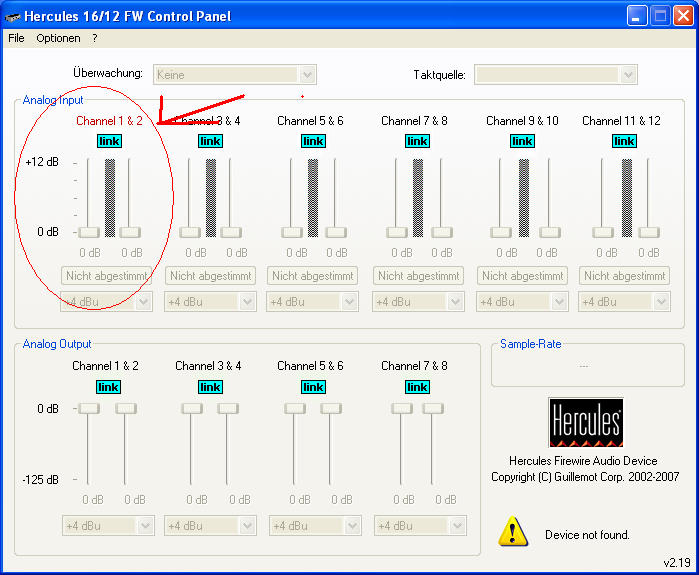This screenshot has height=575, width=699.
Task: Click Nicht abgestimmt under input Channel 9 & 10
Action: 522,276
